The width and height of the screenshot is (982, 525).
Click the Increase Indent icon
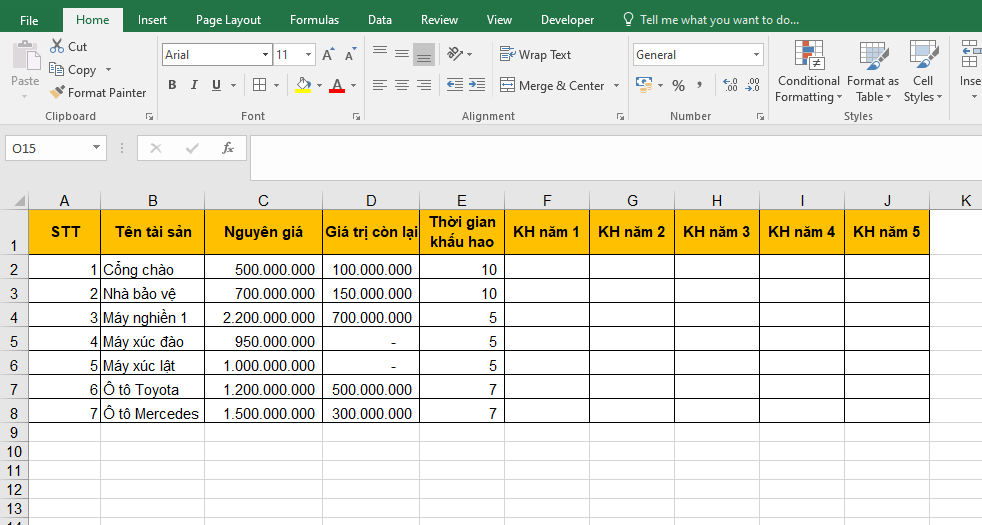pos(477,86)
